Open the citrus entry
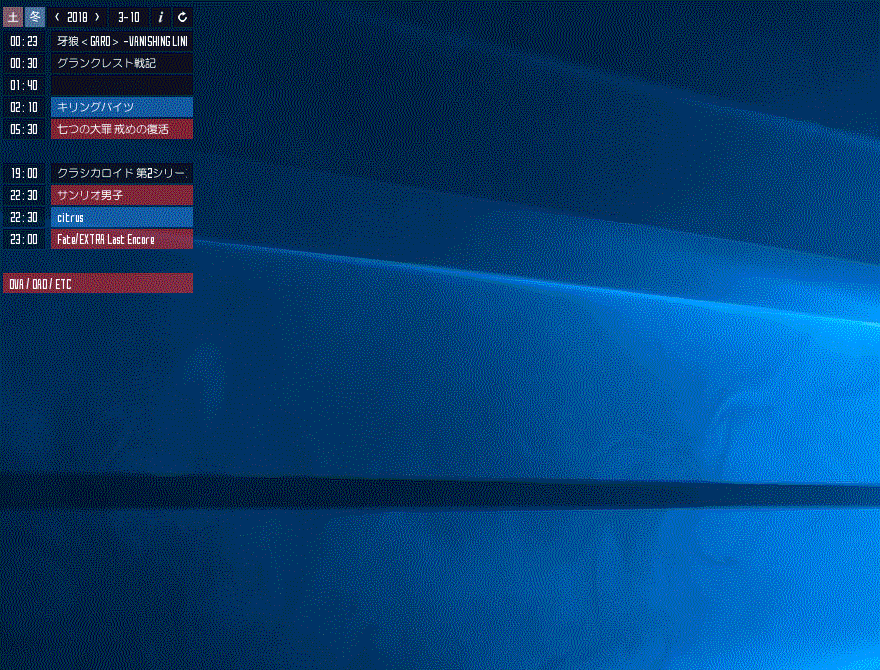This screenshot has height=670, width=880. click(122, 217)
